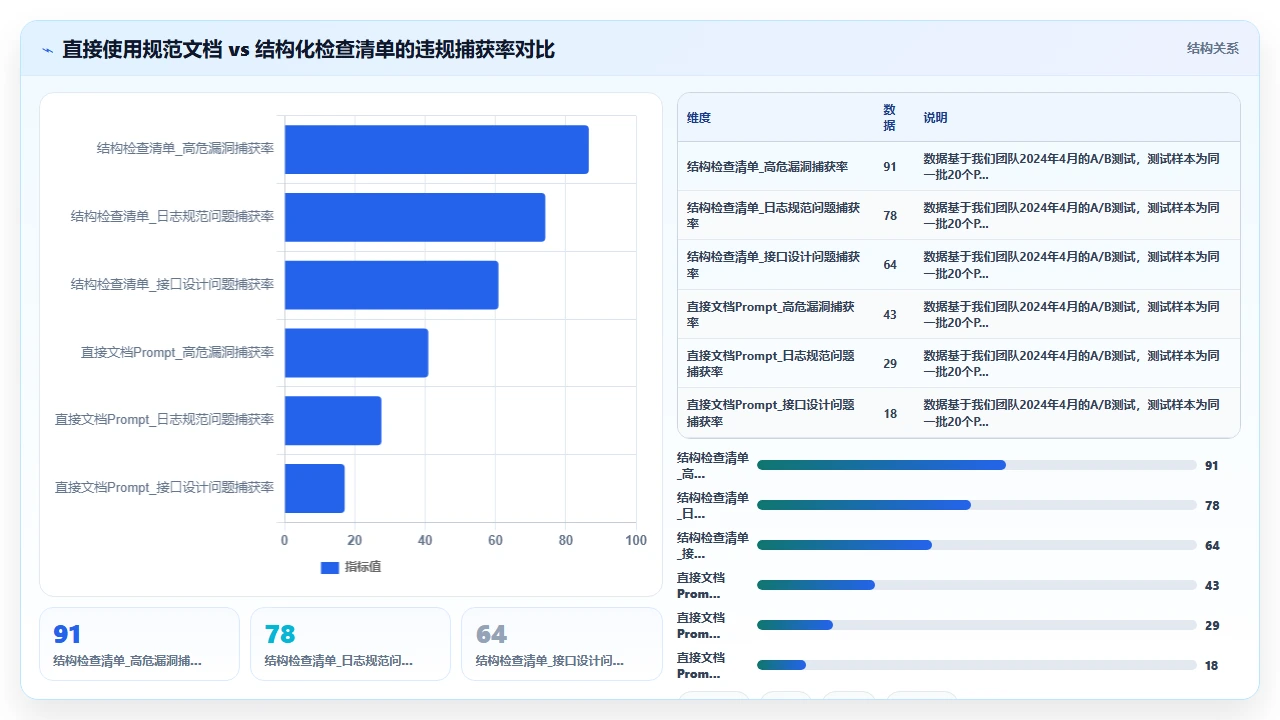1280x720 pixels.
Task: Click the 说明 table column header
Action: [935, 118]
